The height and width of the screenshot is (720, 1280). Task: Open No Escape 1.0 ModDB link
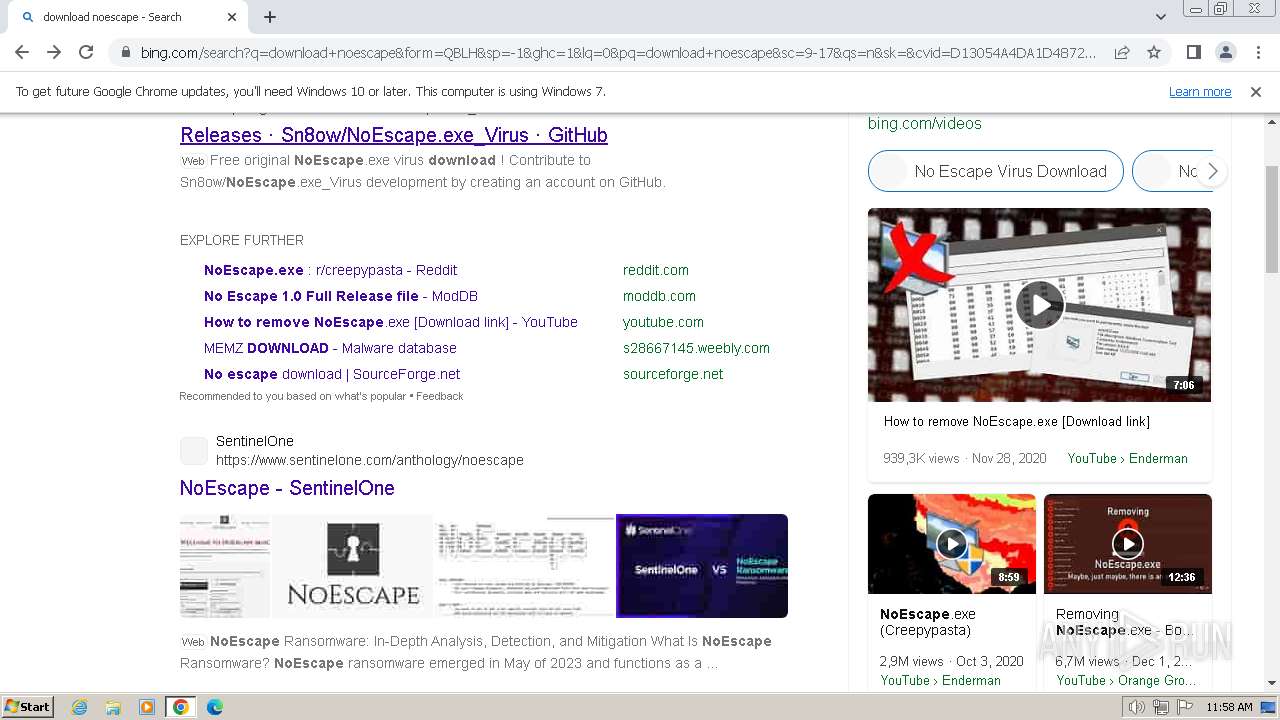click(341, 296)
